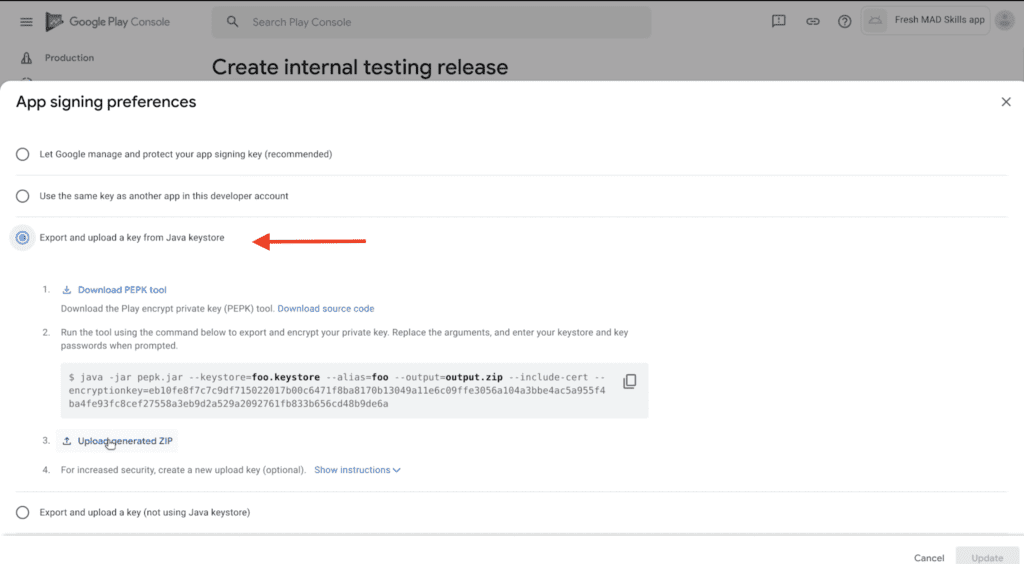The image size is (1024, 564).
Task: Click the Cancel button
Action: coord(929,557)
